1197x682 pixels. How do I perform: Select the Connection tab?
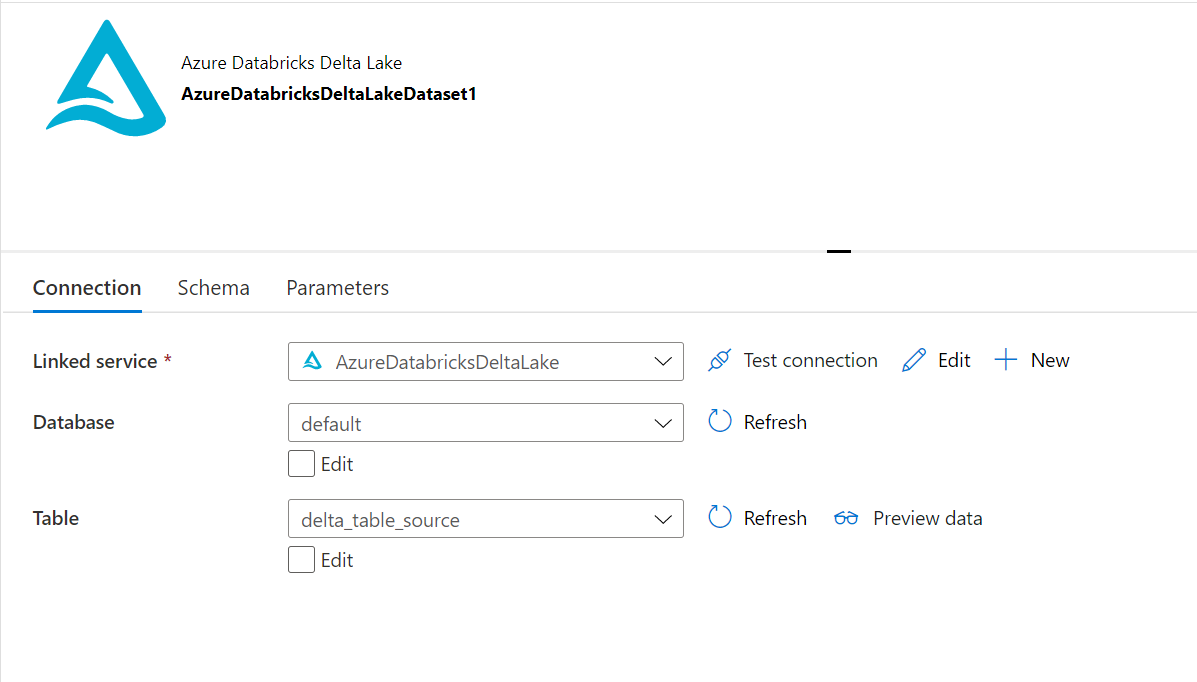[x=87, y=288]
